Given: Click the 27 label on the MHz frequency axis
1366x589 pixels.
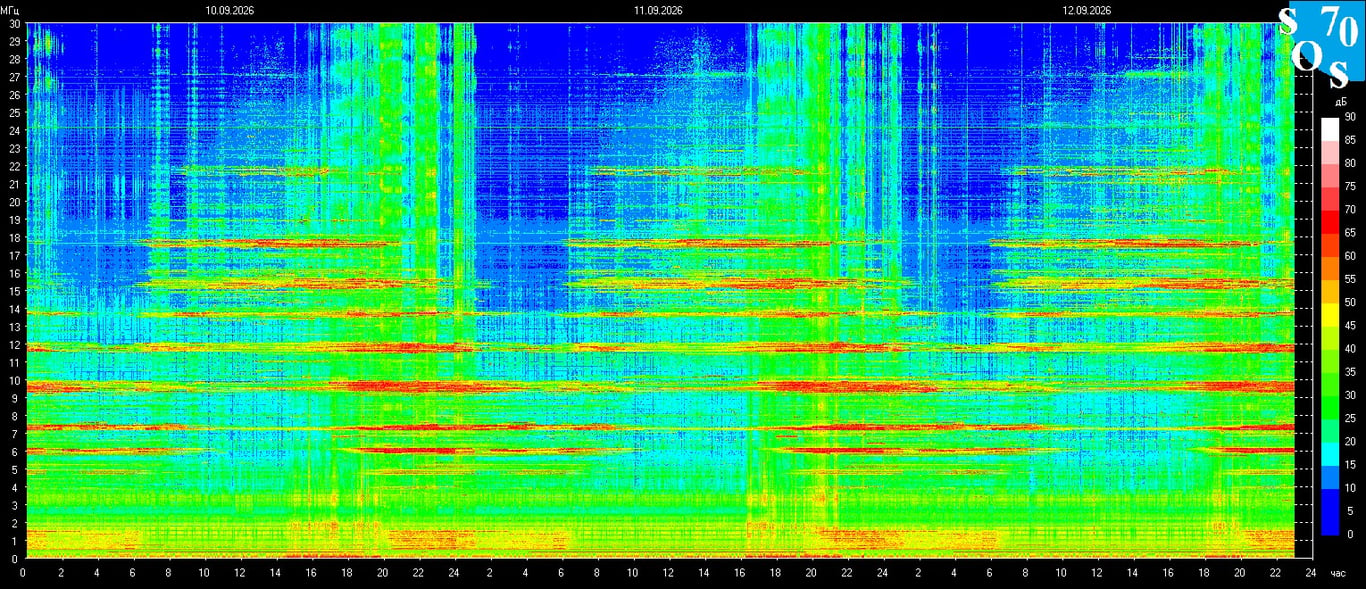Looking at the screenshot, I should tap(14, 77).
